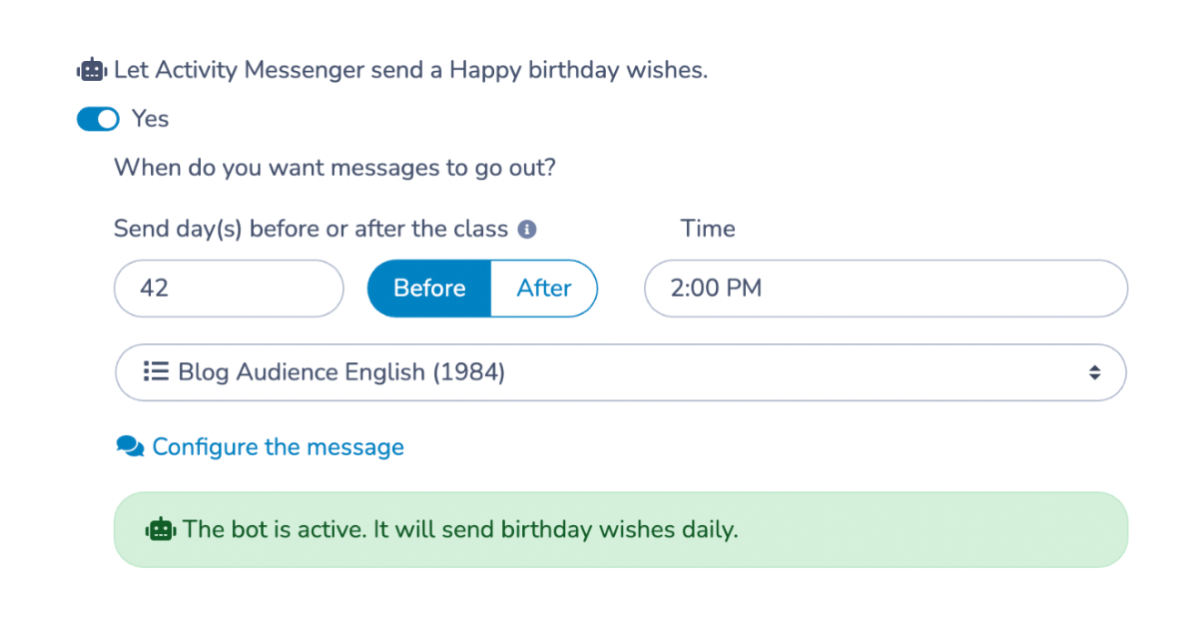Select the Before option
Viewport: 1200px width, 633px height.
coord(429,288)
